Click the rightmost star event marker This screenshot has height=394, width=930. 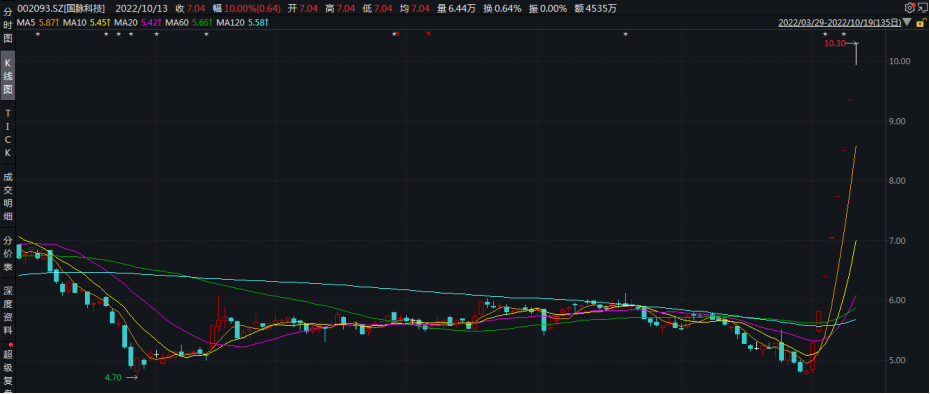(x=843, y=34)
